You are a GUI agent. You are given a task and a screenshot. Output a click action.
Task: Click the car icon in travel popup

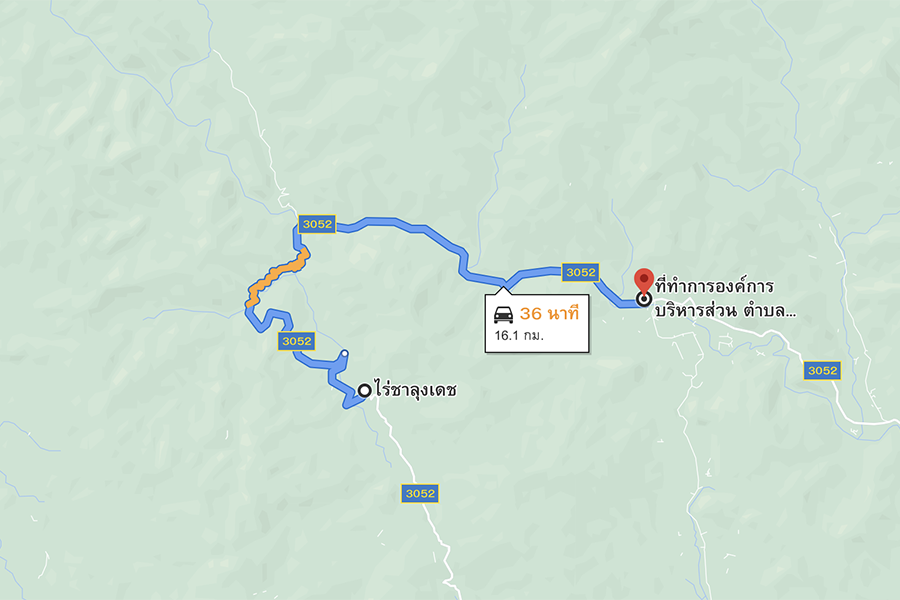click(x=503, y=315)
